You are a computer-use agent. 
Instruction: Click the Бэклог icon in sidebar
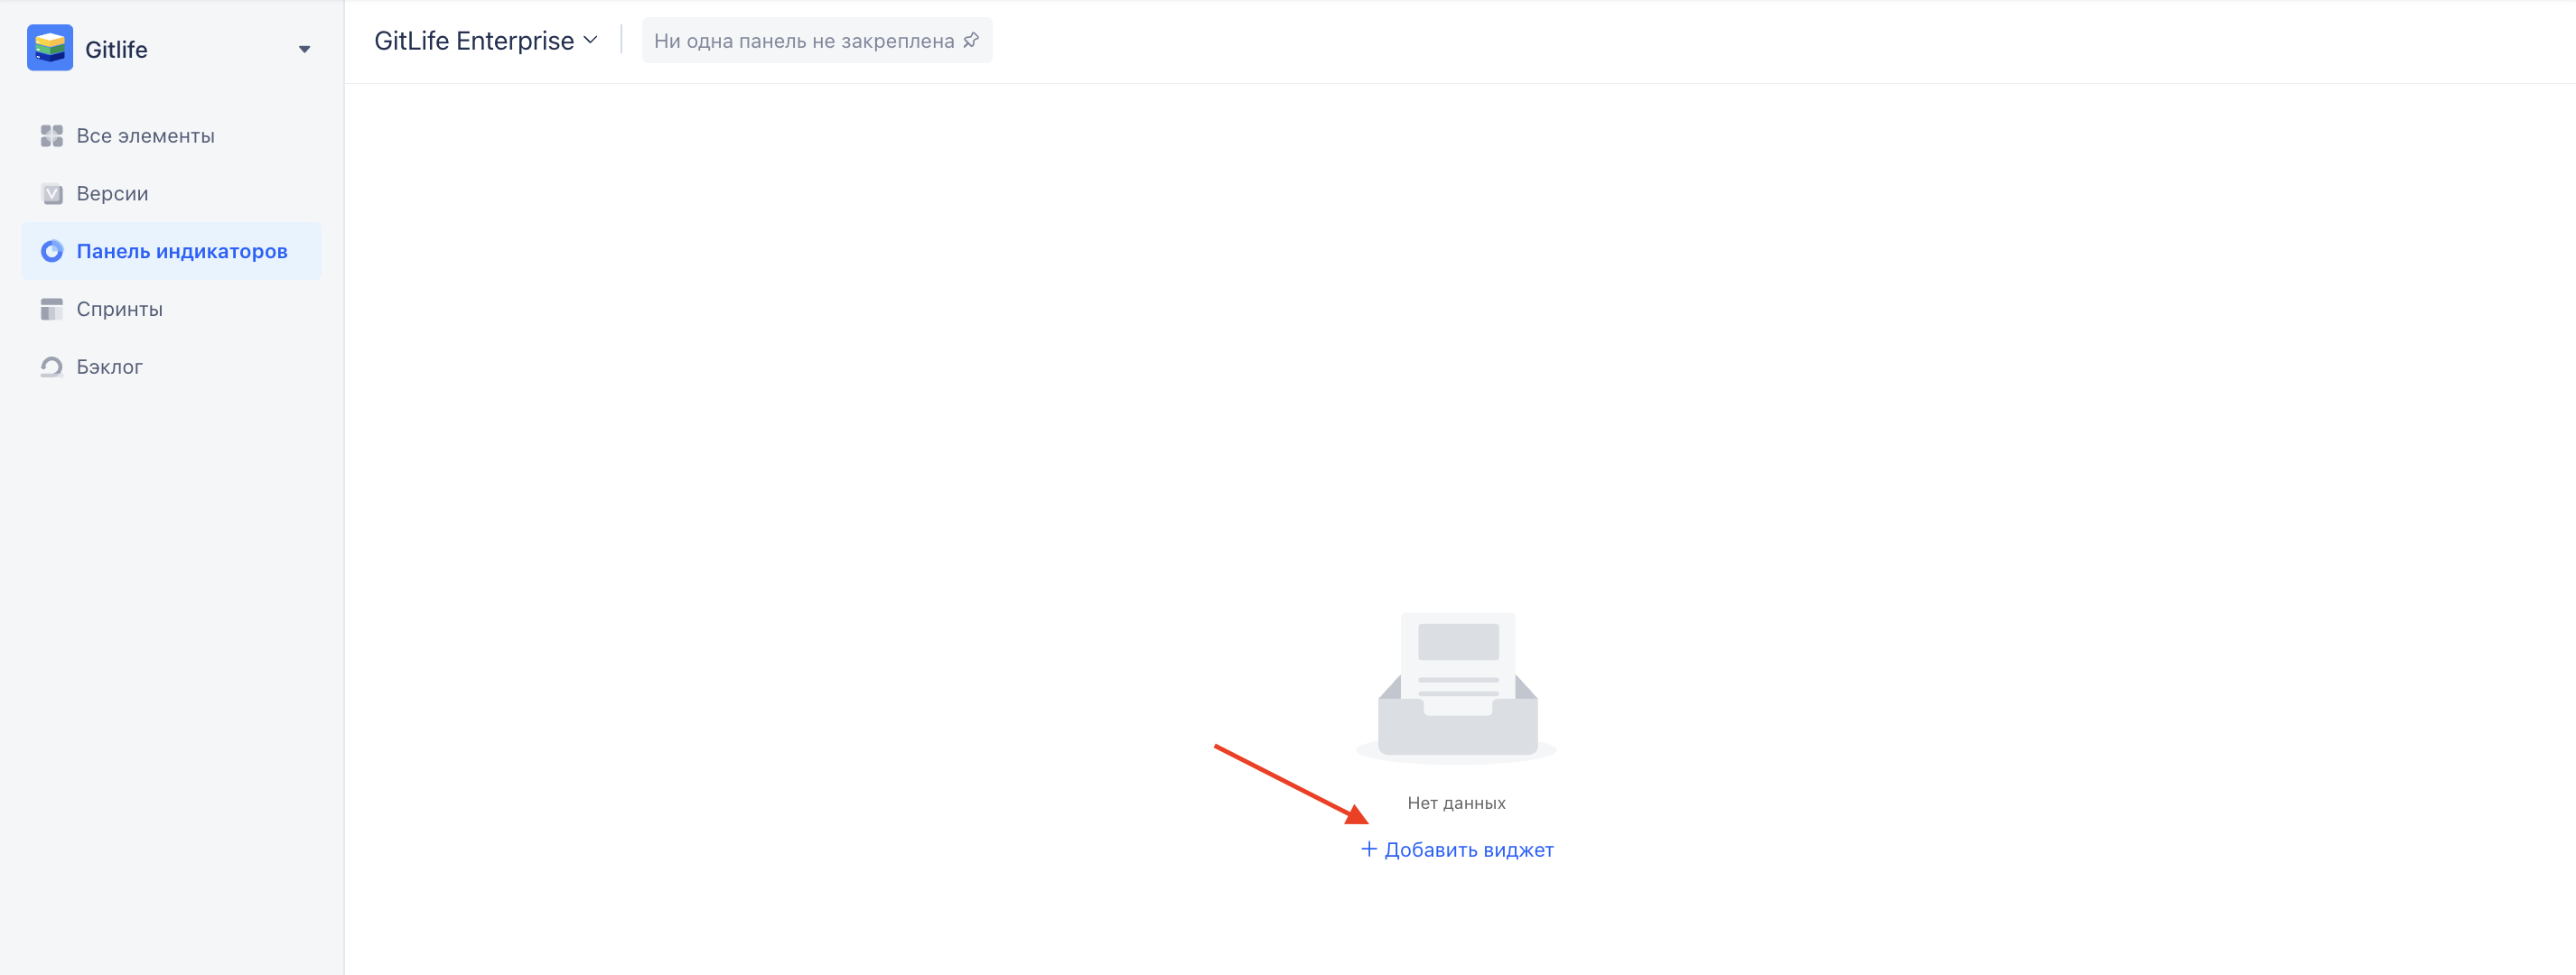(x=52, y=367)
